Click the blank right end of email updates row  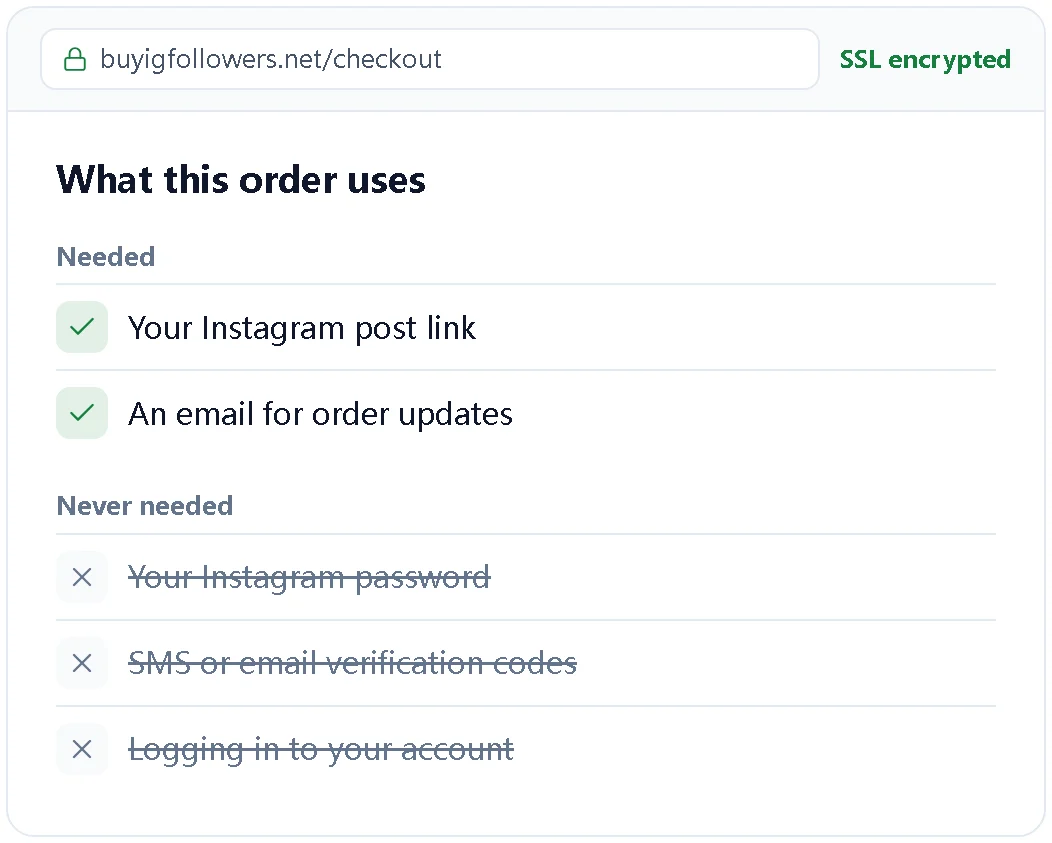(755, 413)
